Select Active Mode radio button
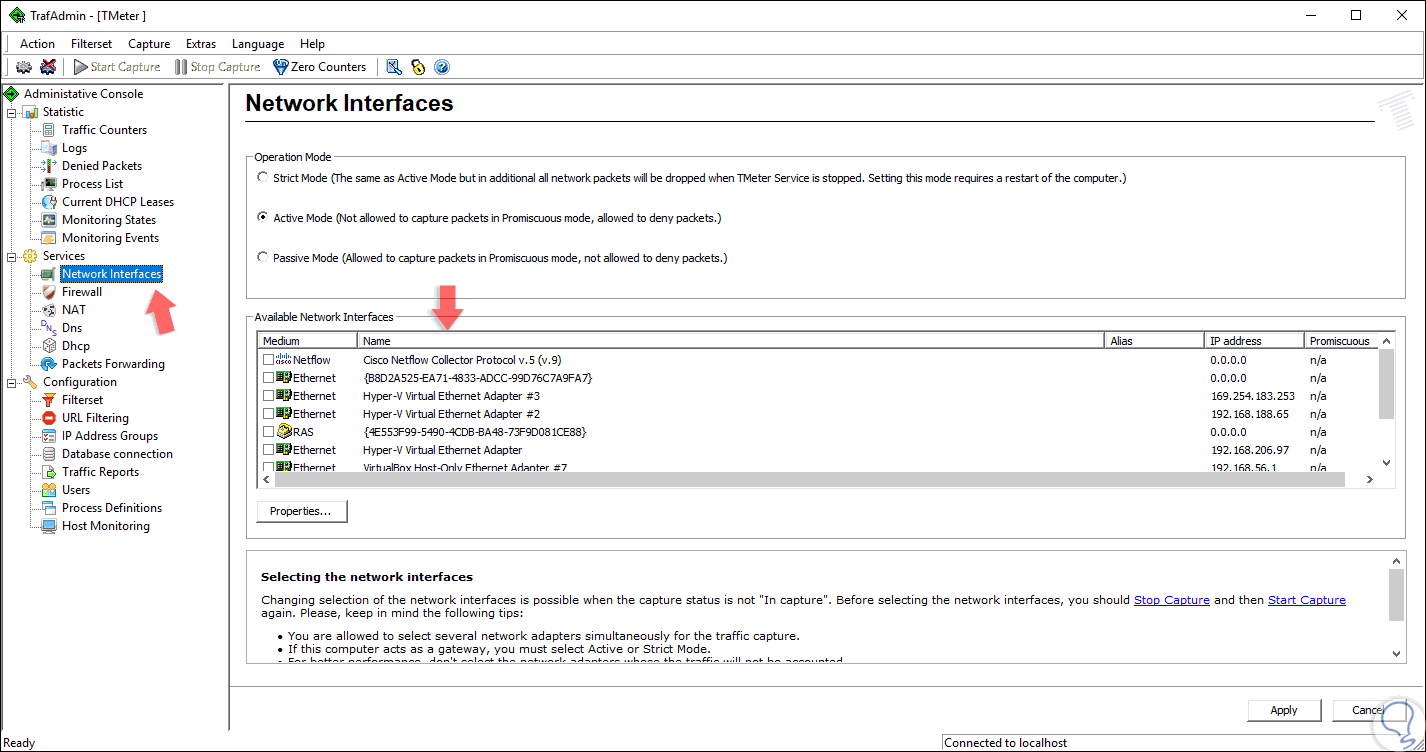 263,218
